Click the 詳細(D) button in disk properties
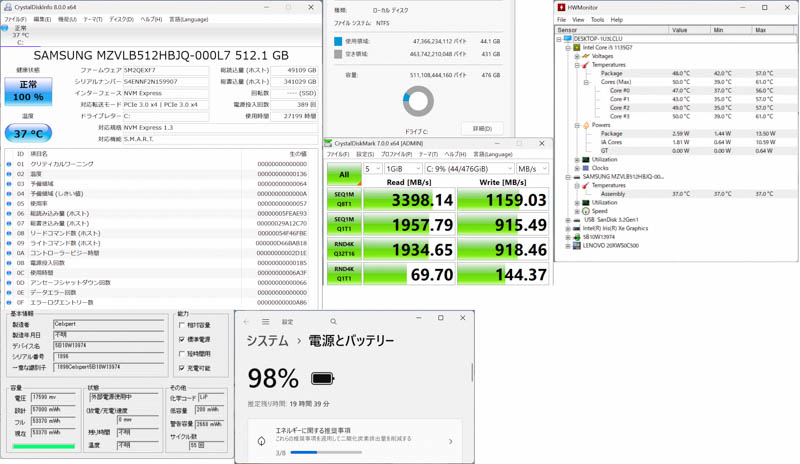800x464 pixels. (x=481, y=129)
